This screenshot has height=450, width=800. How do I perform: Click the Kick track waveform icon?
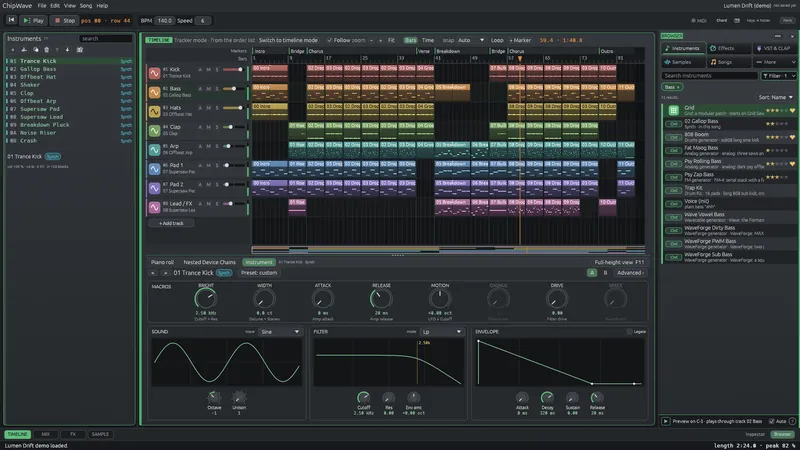[154, 72]
